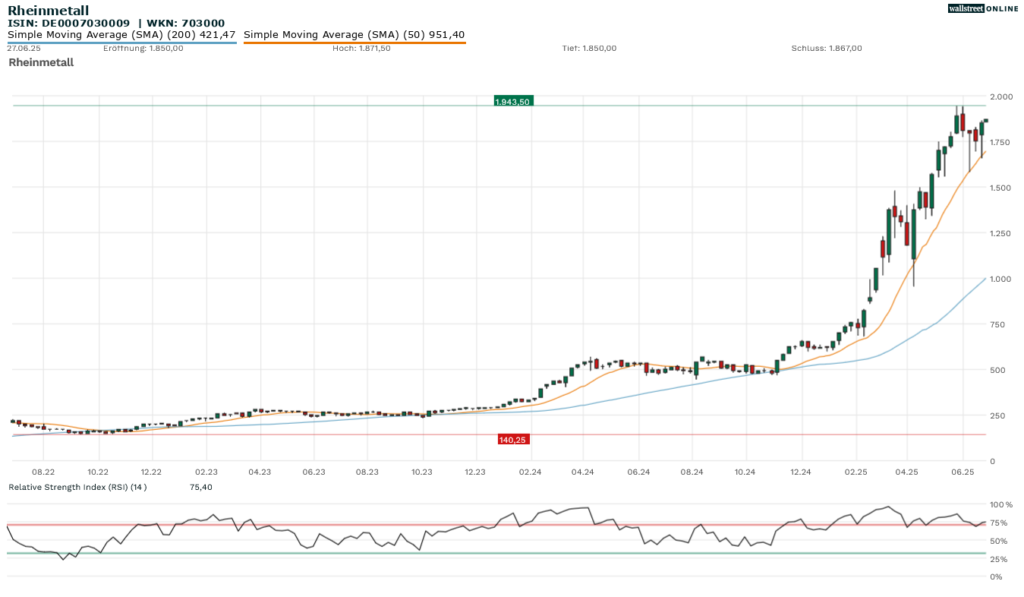The image size is (1024, 597).
Task: Click the 25% RSI axis label
Action: point(1002,559)
